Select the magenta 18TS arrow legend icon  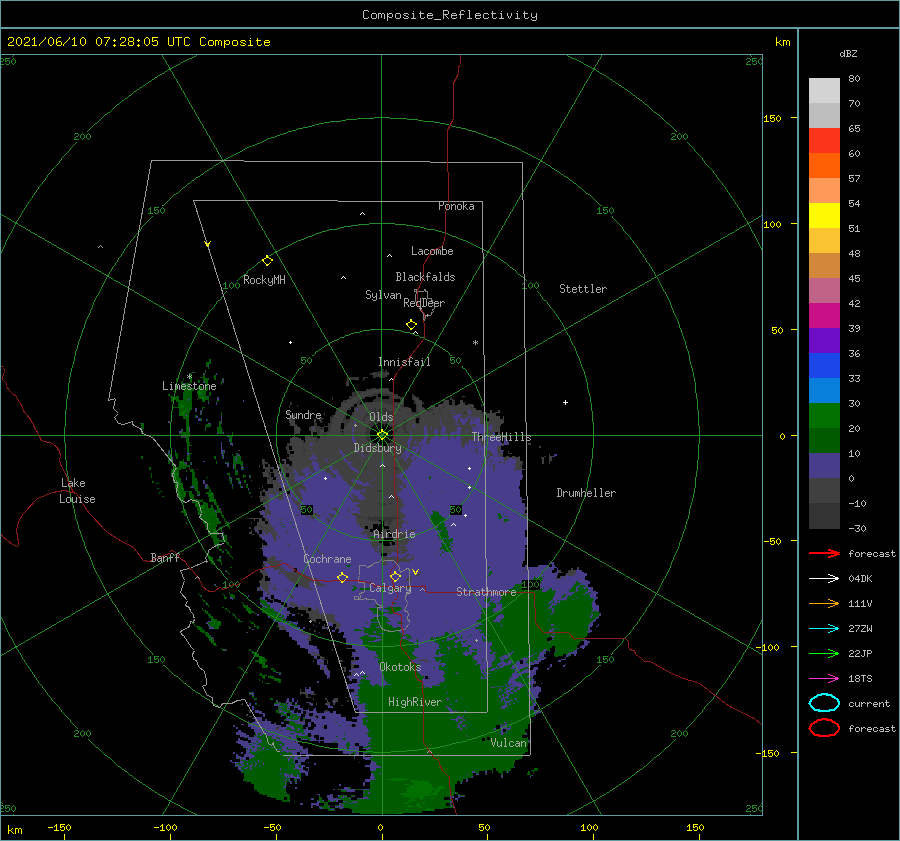click(x=824, y=679)
